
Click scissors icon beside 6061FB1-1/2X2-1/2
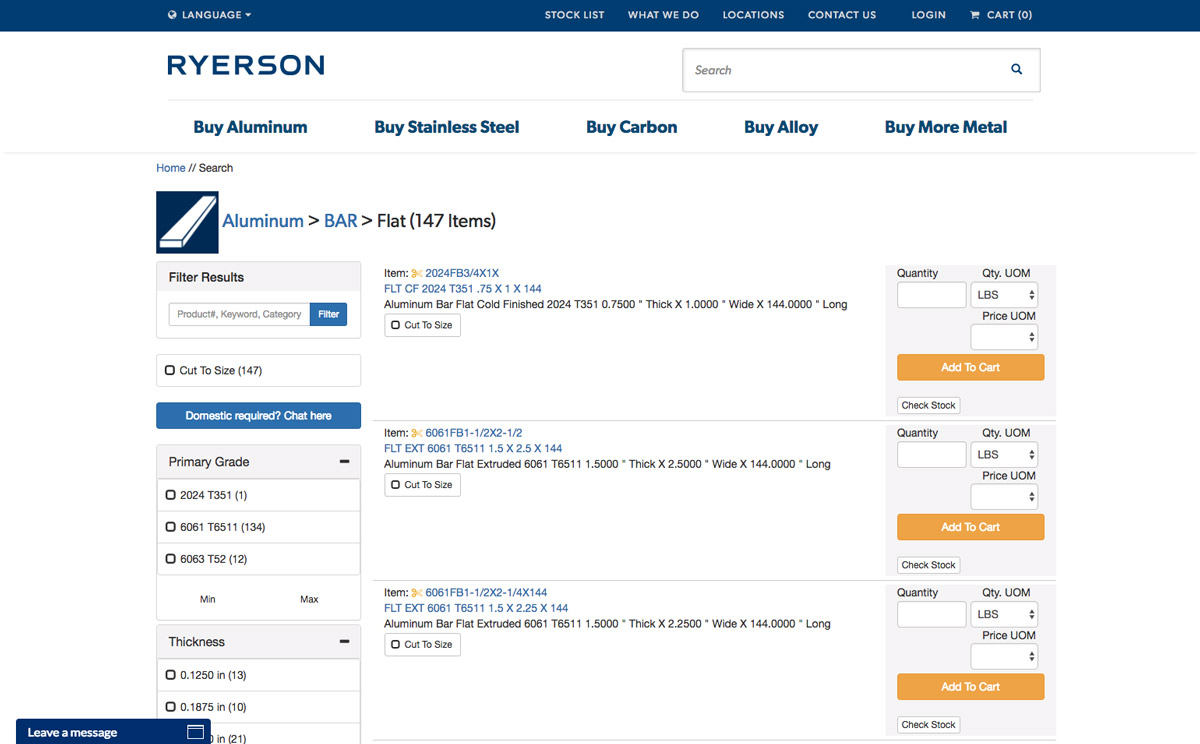click(417, 433)
